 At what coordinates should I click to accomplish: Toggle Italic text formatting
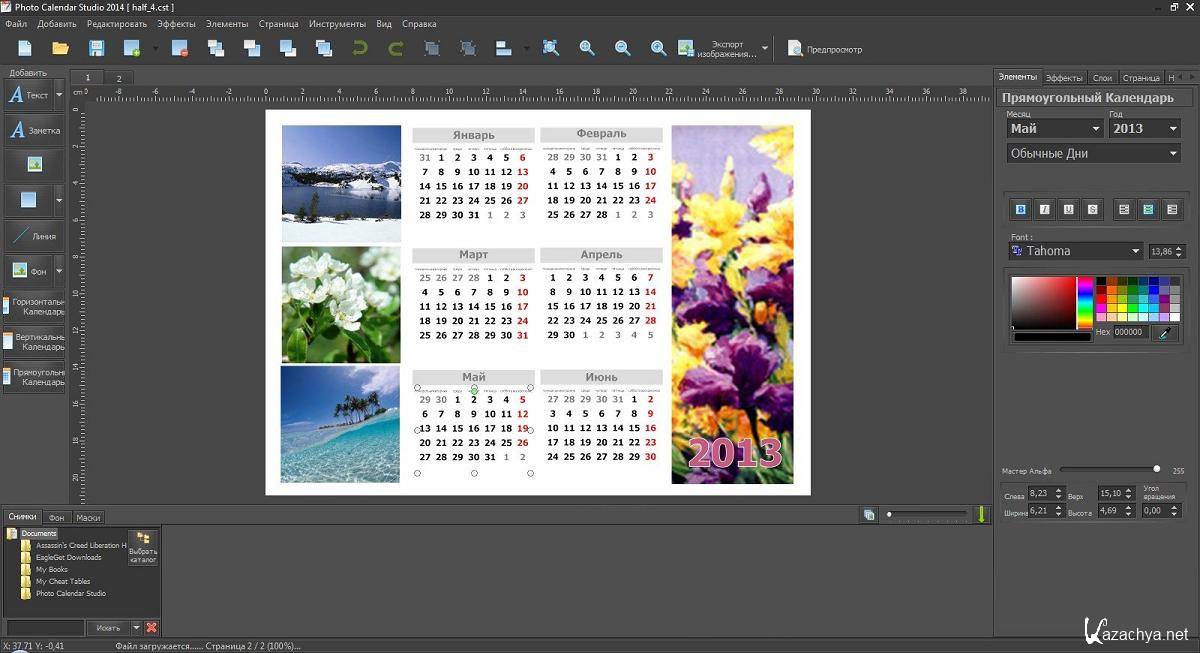[1044, 209]
